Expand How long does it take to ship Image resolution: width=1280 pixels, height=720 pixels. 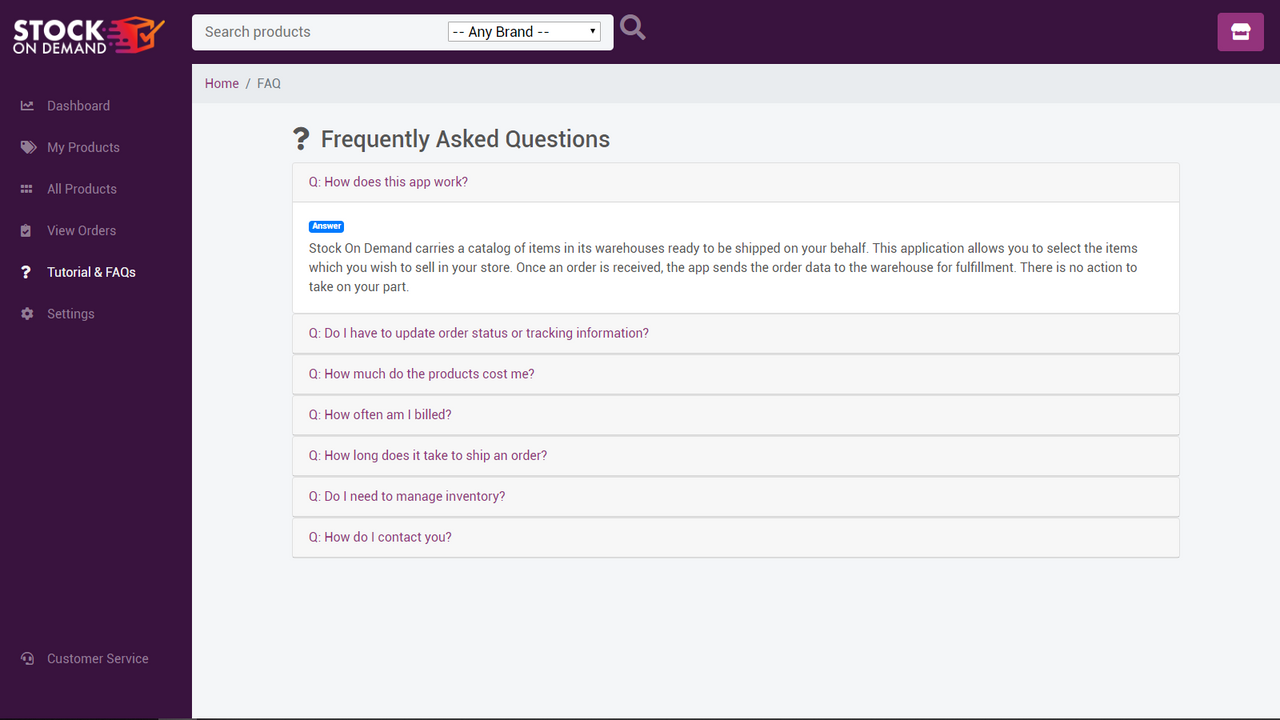pos(428,456)
